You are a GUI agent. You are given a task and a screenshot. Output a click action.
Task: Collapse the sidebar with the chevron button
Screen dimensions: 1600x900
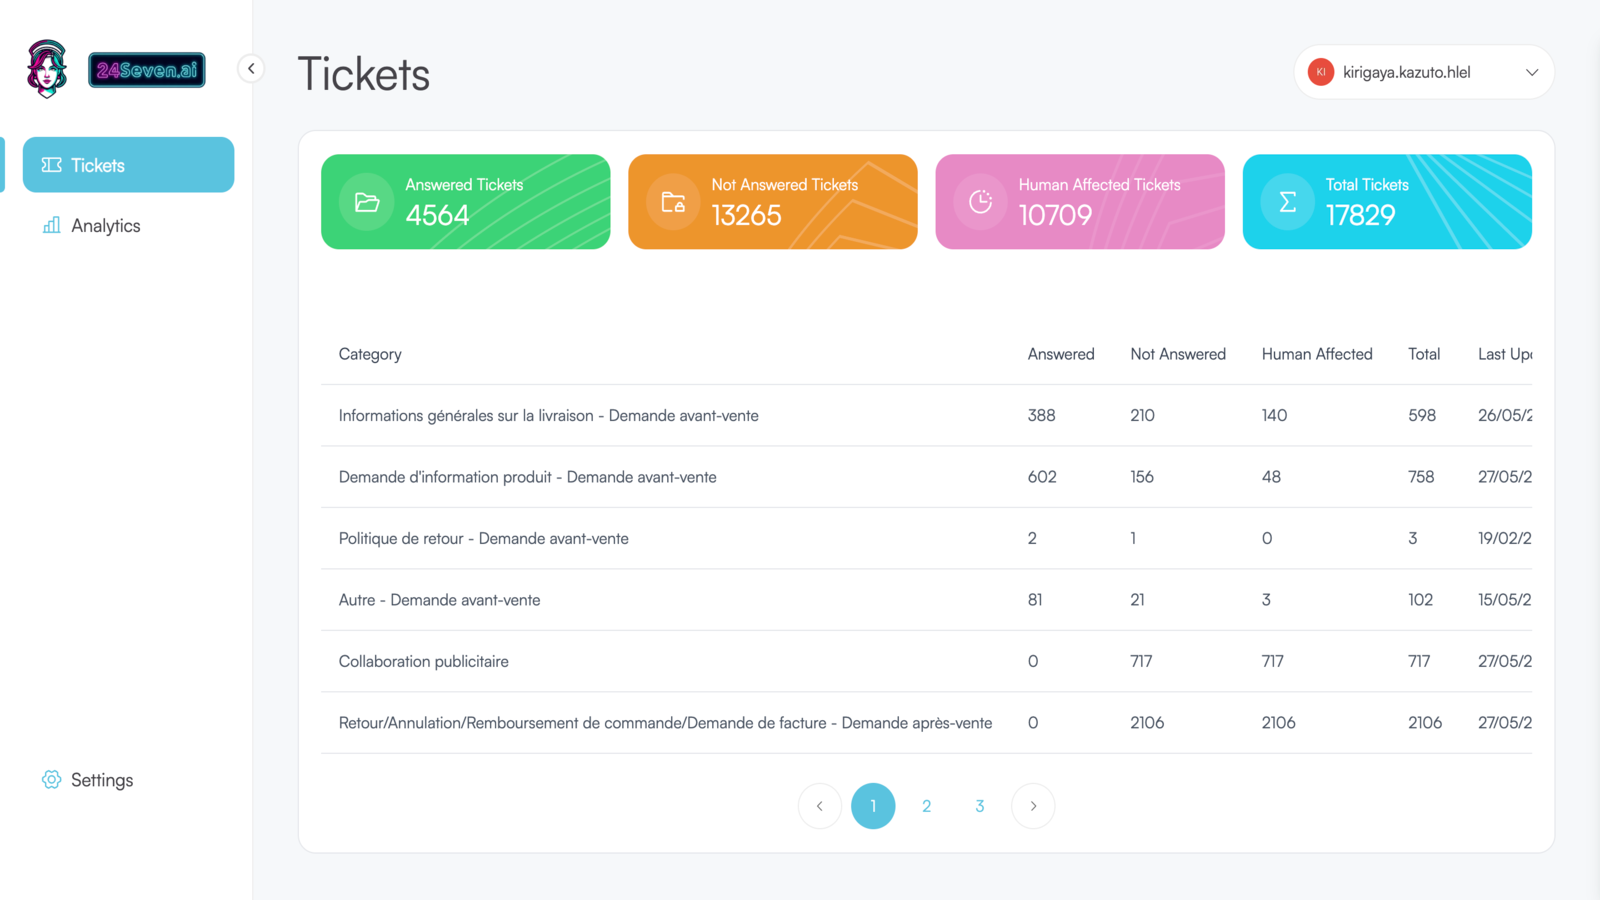pos(251,69)
